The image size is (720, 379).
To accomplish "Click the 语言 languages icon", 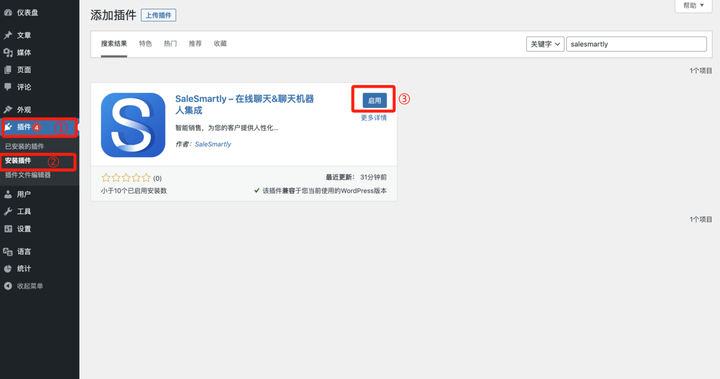I will click(x=8, y=252).
